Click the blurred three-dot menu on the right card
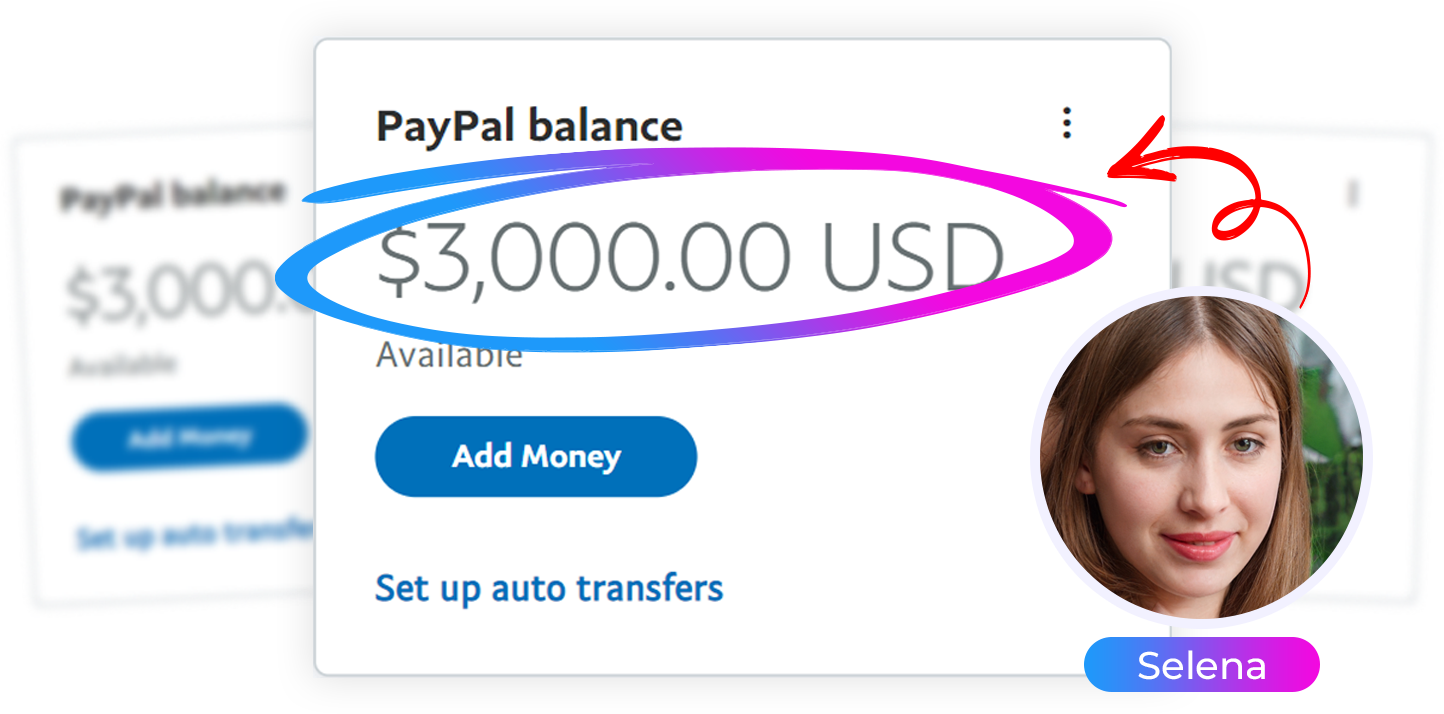1444x714 pixels. pyautogui.click(x=1353, y=193)
